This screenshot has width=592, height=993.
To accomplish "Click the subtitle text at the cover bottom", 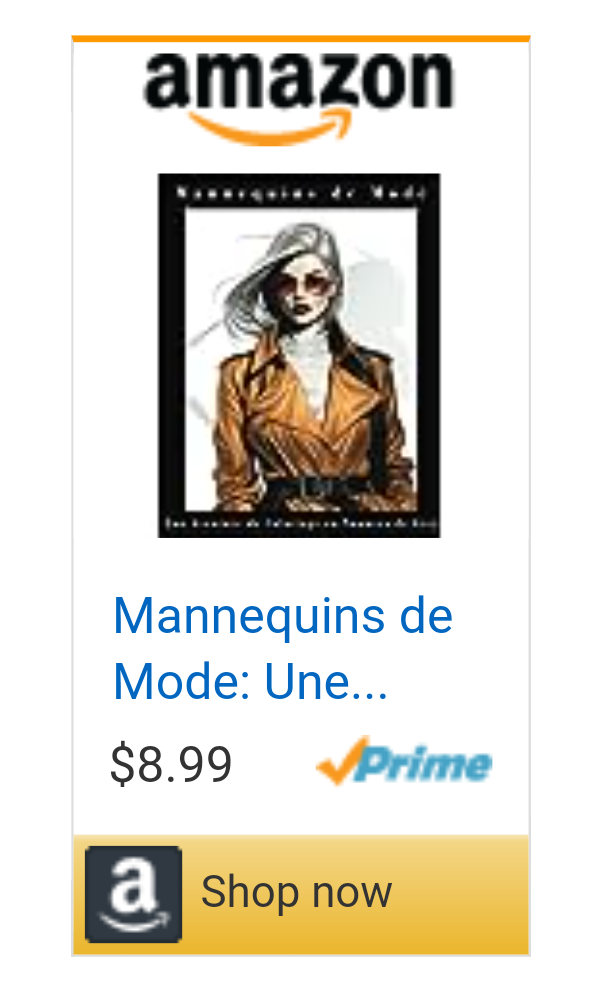I will pyautogui.click(x=301, y=524).
